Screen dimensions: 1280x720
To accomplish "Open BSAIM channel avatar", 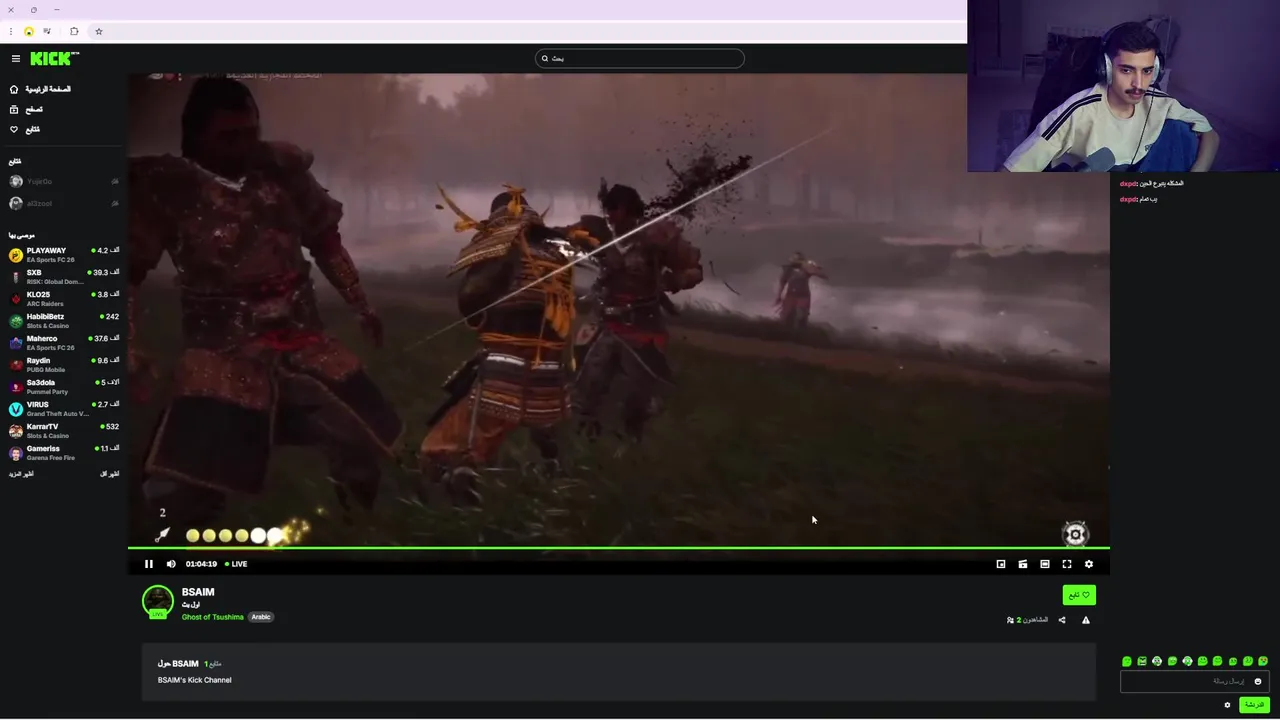I will click(x=158, y=602).
